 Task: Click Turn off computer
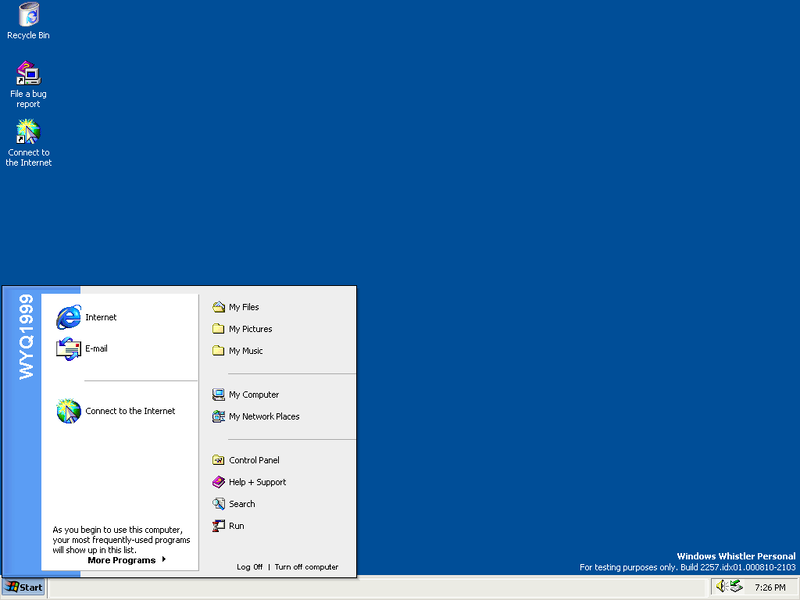tap(306, 566)
